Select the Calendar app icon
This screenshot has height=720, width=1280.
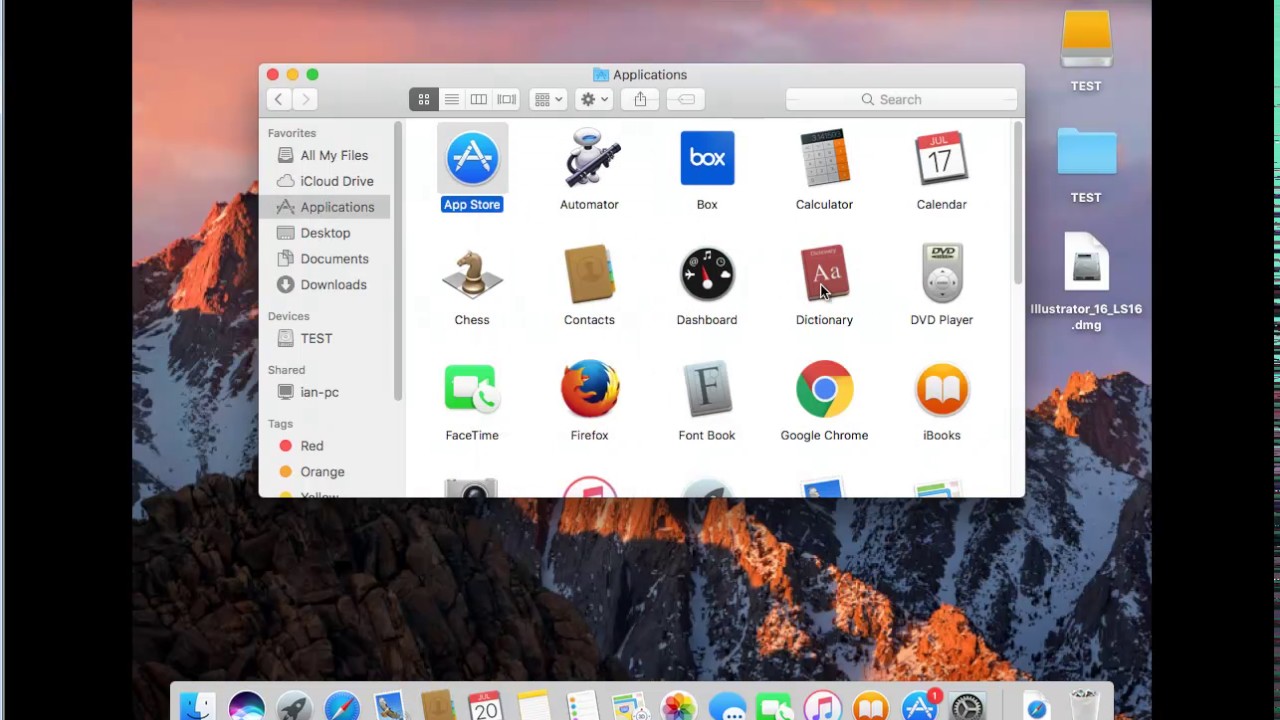(x=941, y=158)
